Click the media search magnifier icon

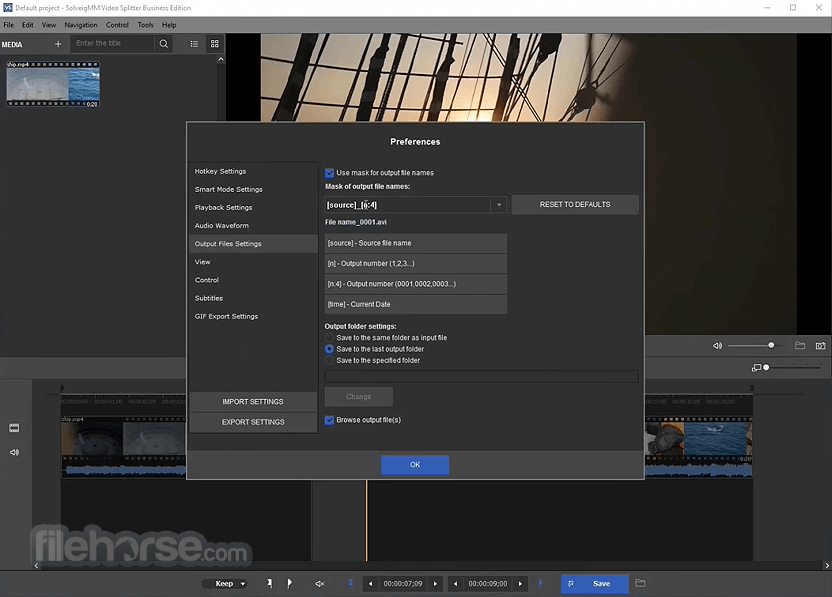point(164,44)
